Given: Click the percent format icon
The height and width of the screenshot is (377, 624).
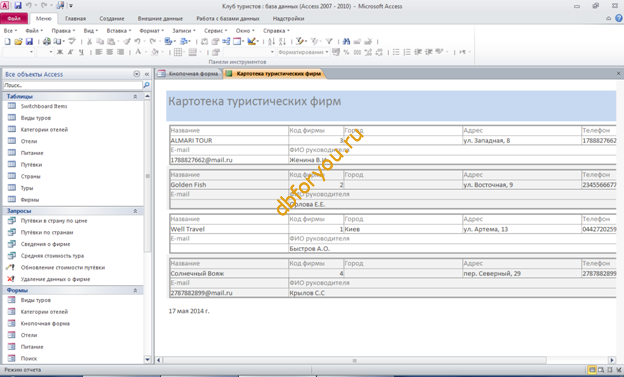Looking at the screenshot, I should [x=346, y=52].
